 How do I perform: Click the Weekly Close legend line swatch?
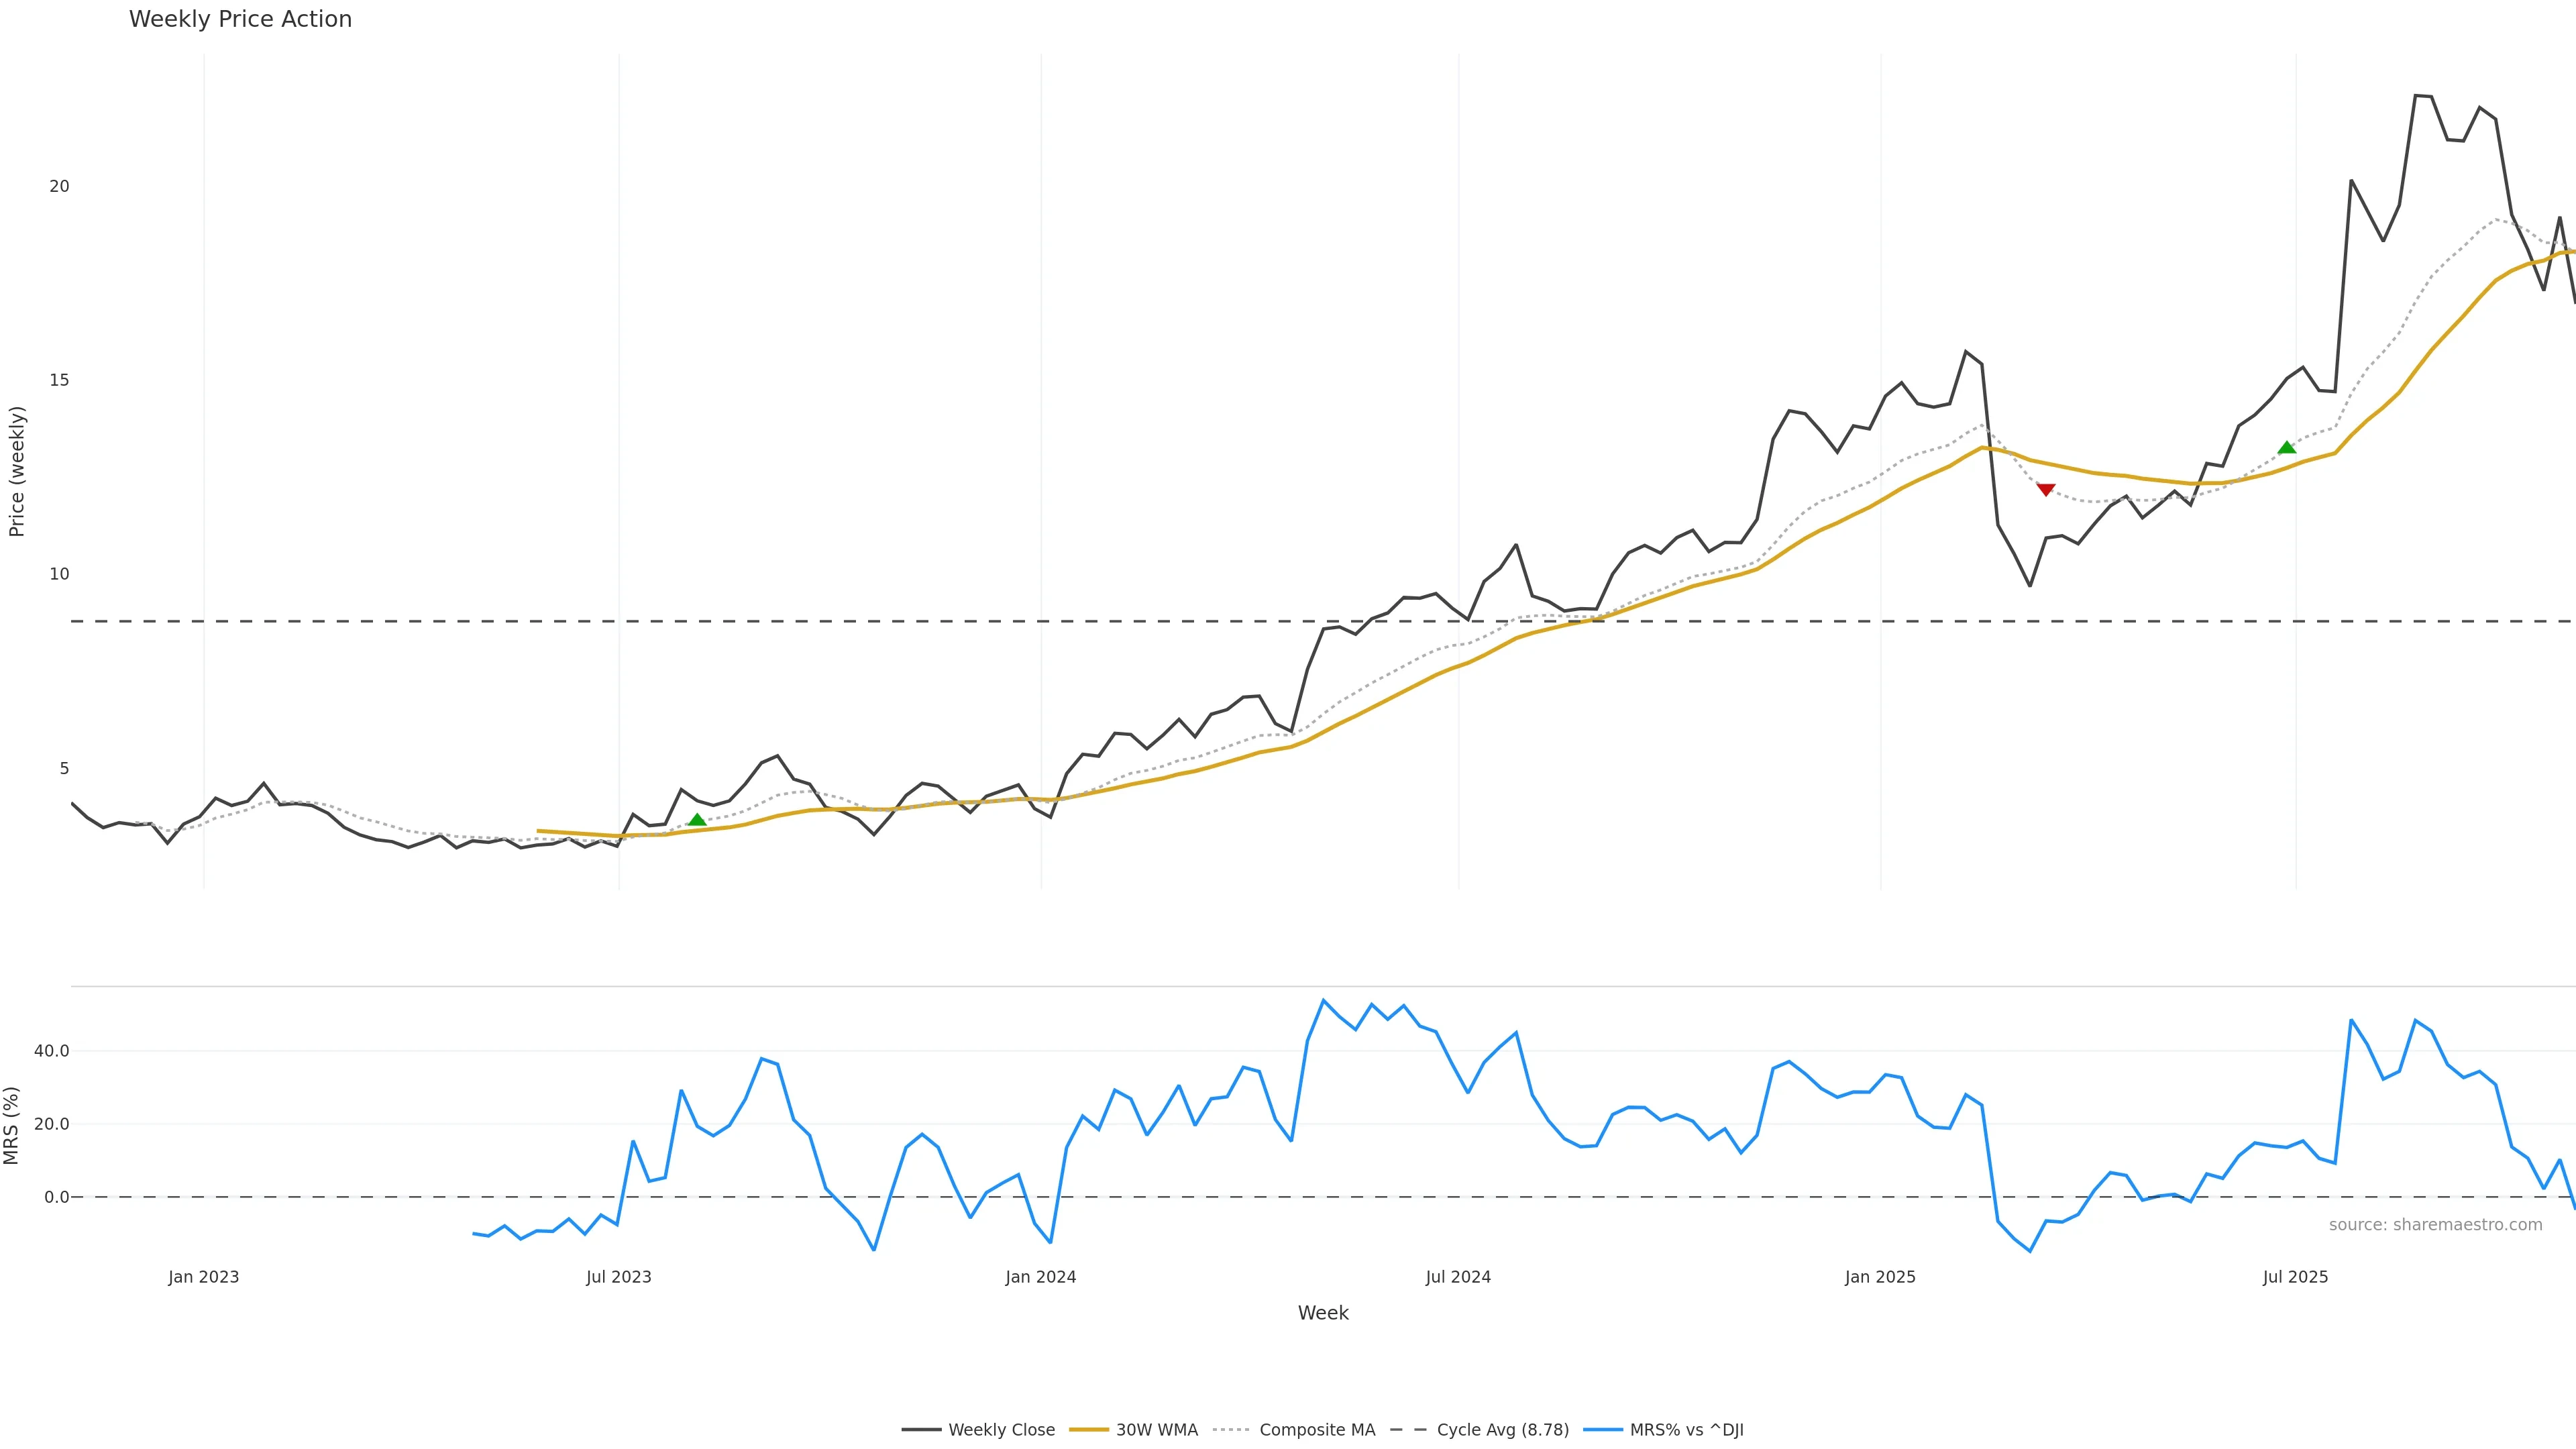click(x=921, y=1430)
